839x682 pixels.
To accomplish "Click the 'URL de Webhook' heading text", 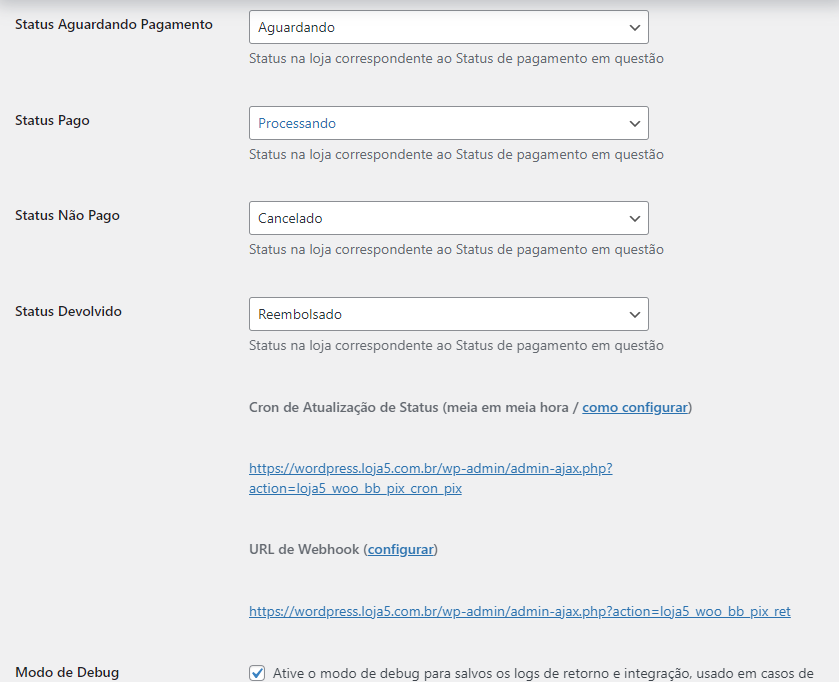I will click(304, 549).
